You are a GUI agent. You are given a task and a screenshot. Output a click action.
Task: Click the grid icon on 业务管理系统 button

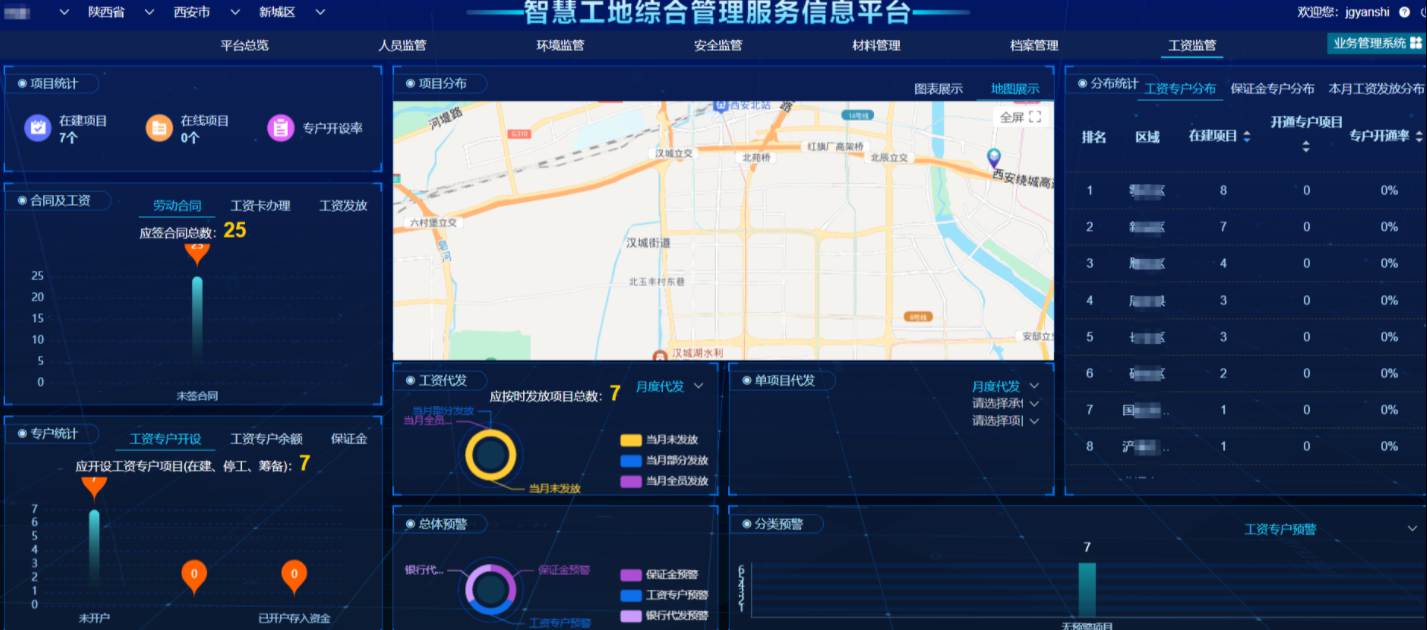click(1415, 41)
